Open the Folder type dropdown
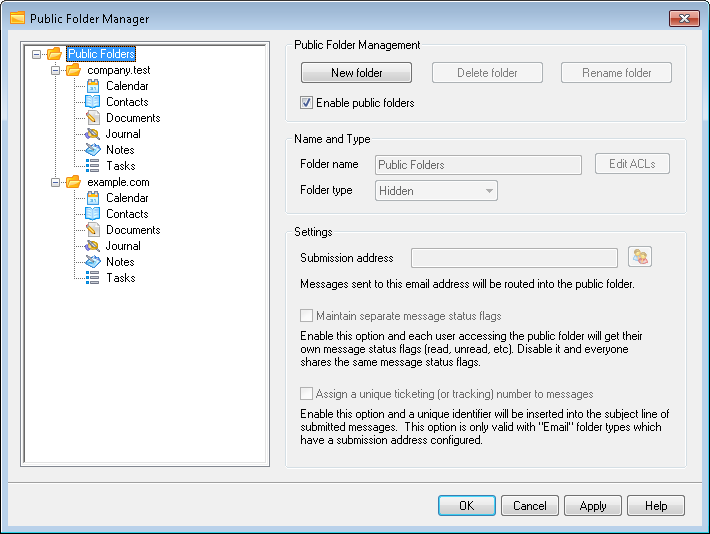 point(436,191)
